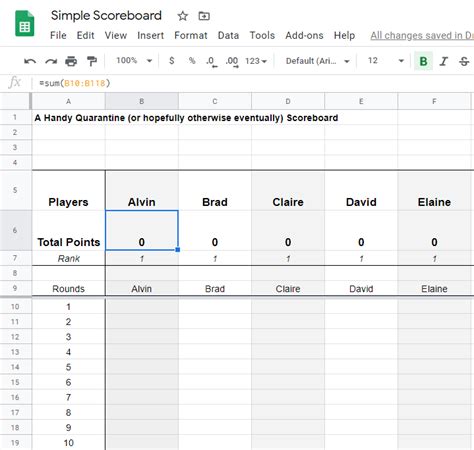
Task: Click the Rounds label cell
Action: click(x=68, y=288)
